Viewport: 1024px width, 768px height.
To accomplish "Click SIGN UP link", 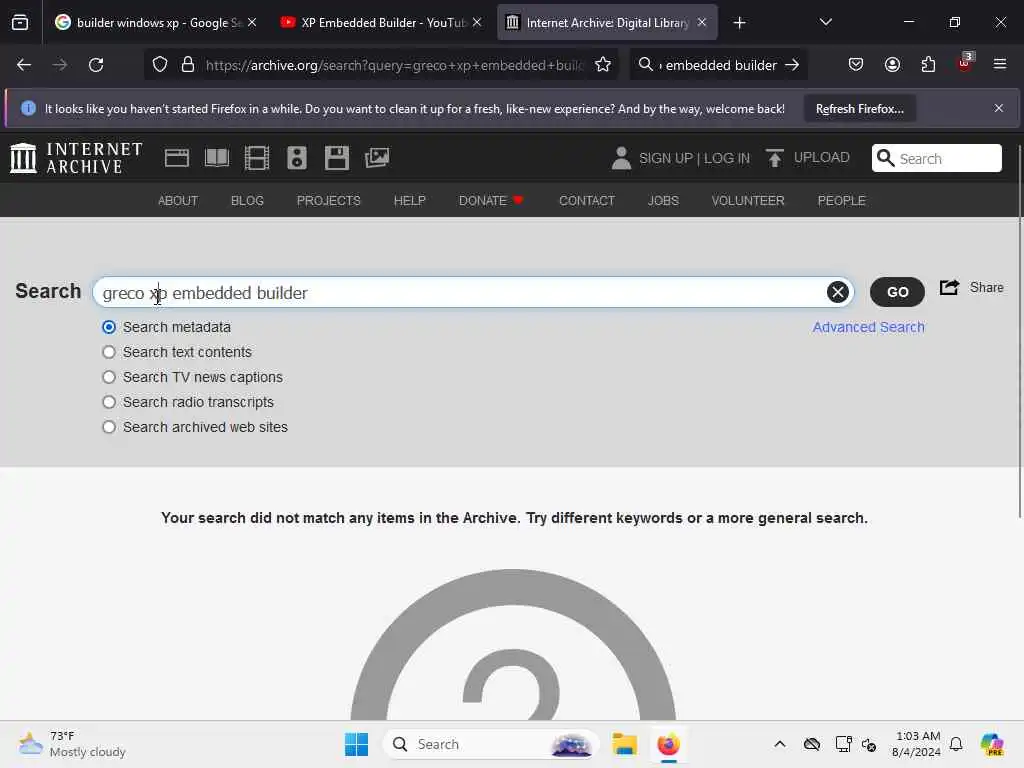I will pyautogui.click(x=665, y=158).
